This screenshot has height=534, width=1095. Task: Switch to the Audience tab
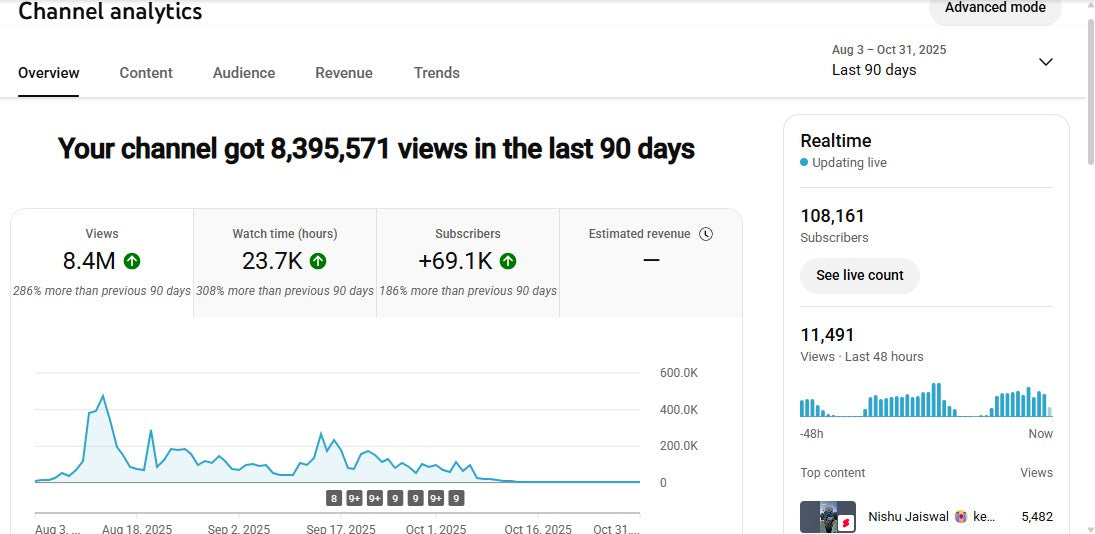(x=244, y=73)
